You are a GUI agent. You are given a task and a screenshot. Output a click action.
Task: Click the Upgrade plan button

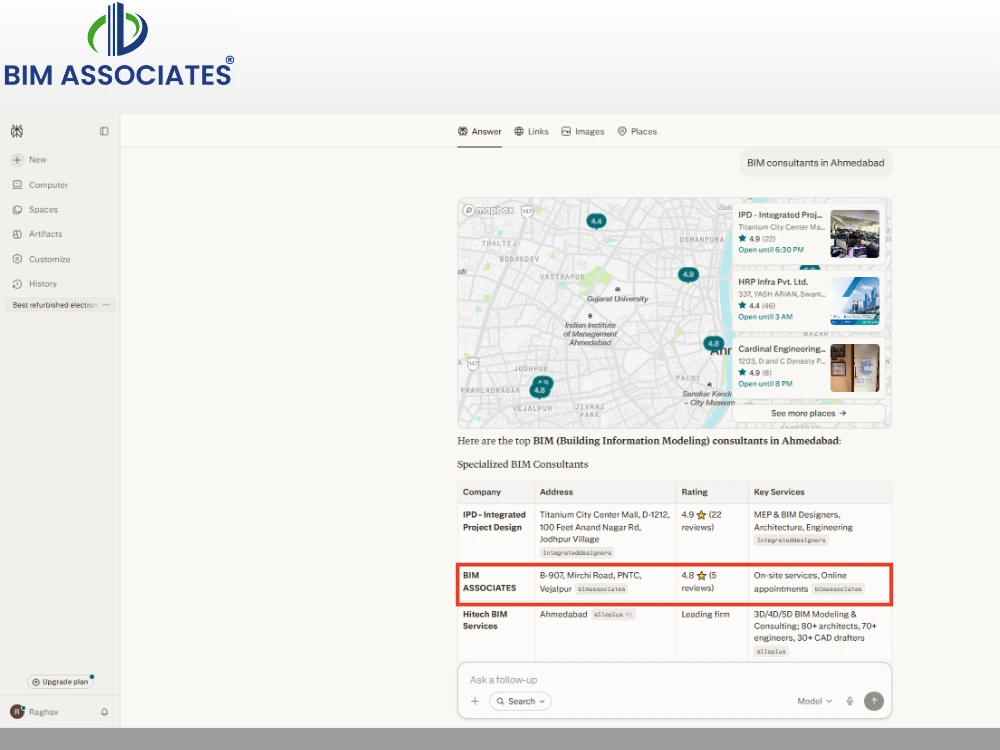(x=61, y=682)
